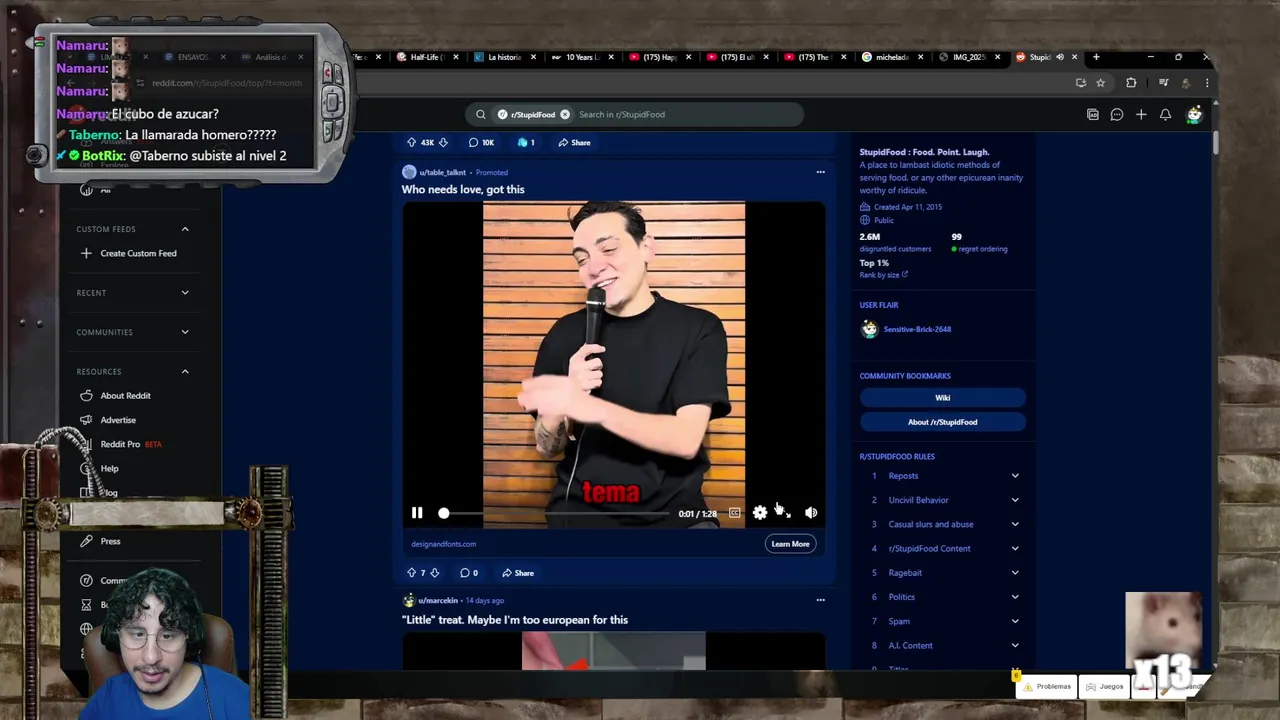
Task: Open Advertise in sidebar
Action: click(x=118, y=420)
